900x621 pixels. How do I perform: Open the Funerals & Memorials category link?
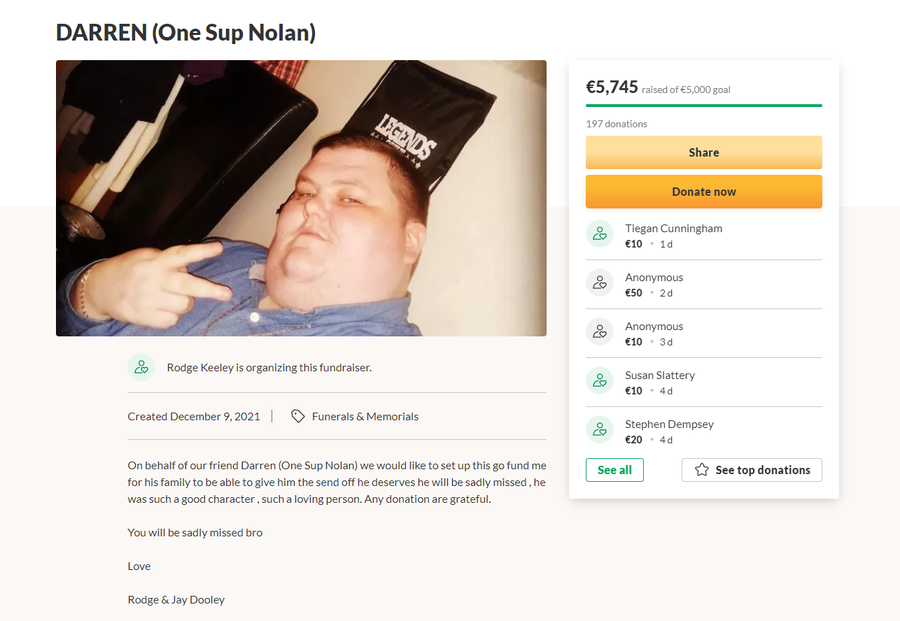365,416
